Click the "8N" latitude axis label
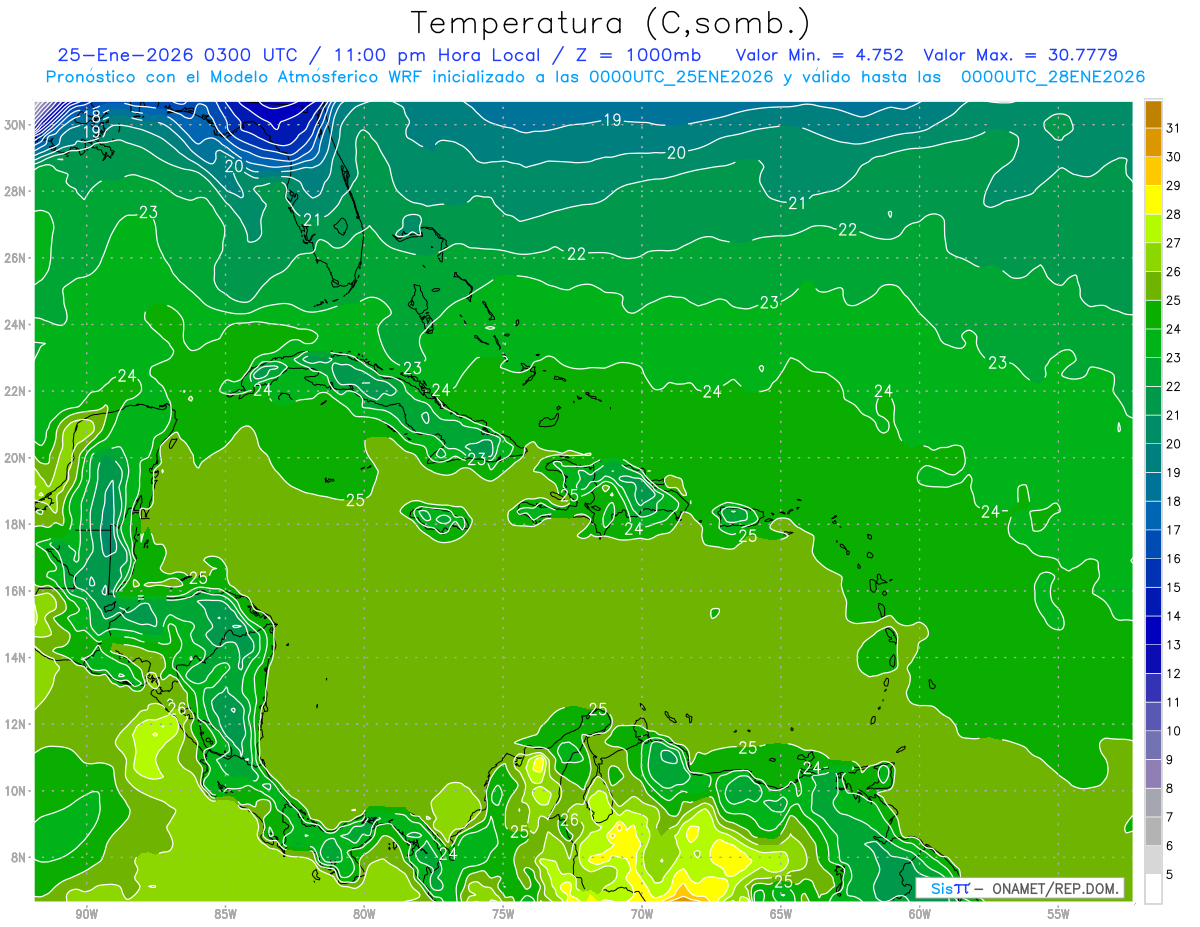The width and height of the screenshot is (1200, 927). (x=20, y=857)
